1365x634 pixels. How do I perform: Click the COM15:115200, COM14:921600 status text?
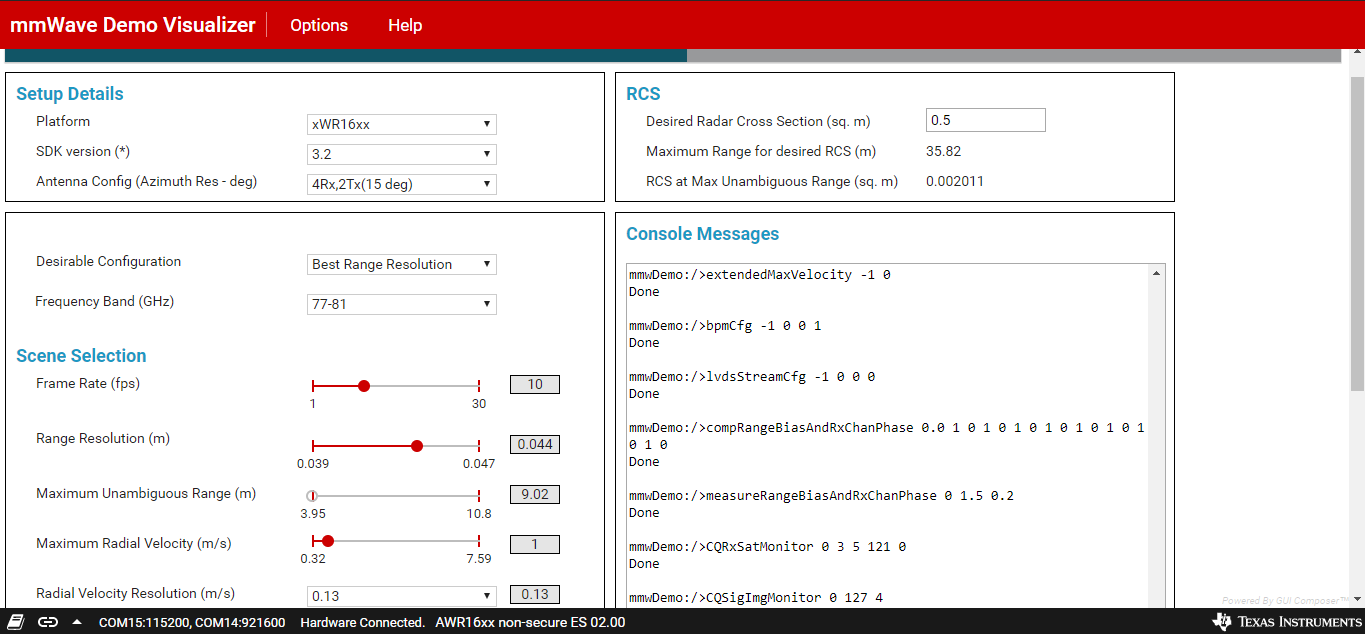[x=192, y=622]
